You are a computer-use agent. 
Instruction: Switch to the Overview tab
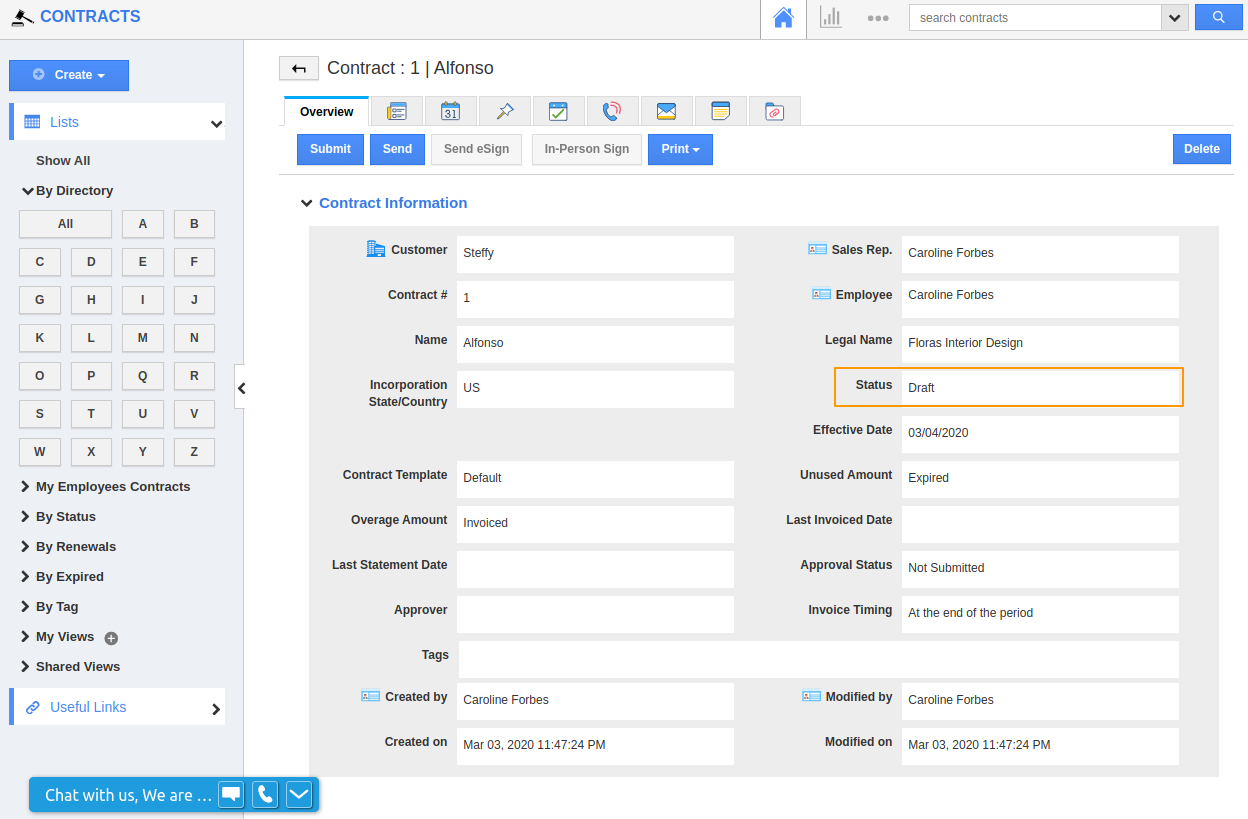(326, 111)
